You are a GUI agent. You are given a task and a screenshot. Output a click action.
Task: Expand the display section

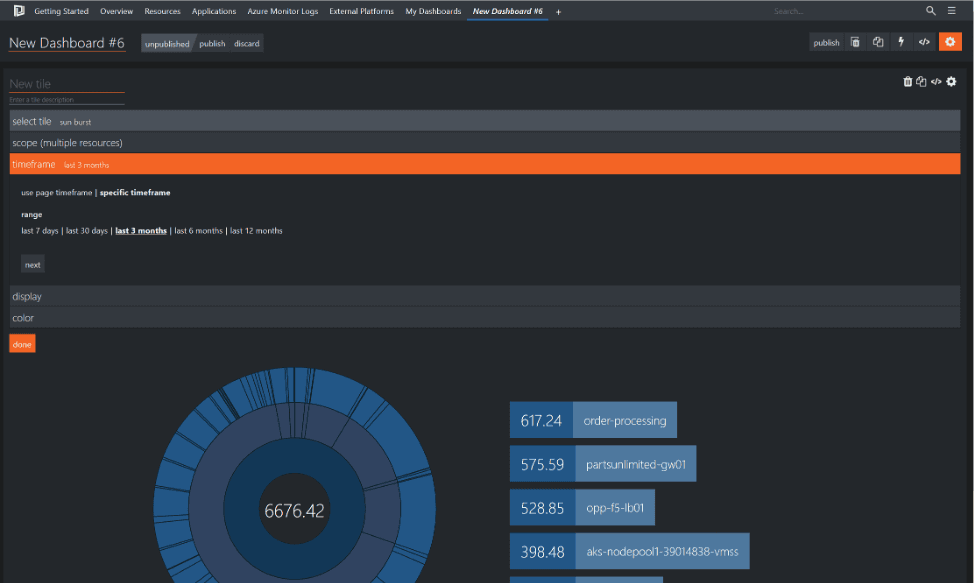click(x=485, y=296)
